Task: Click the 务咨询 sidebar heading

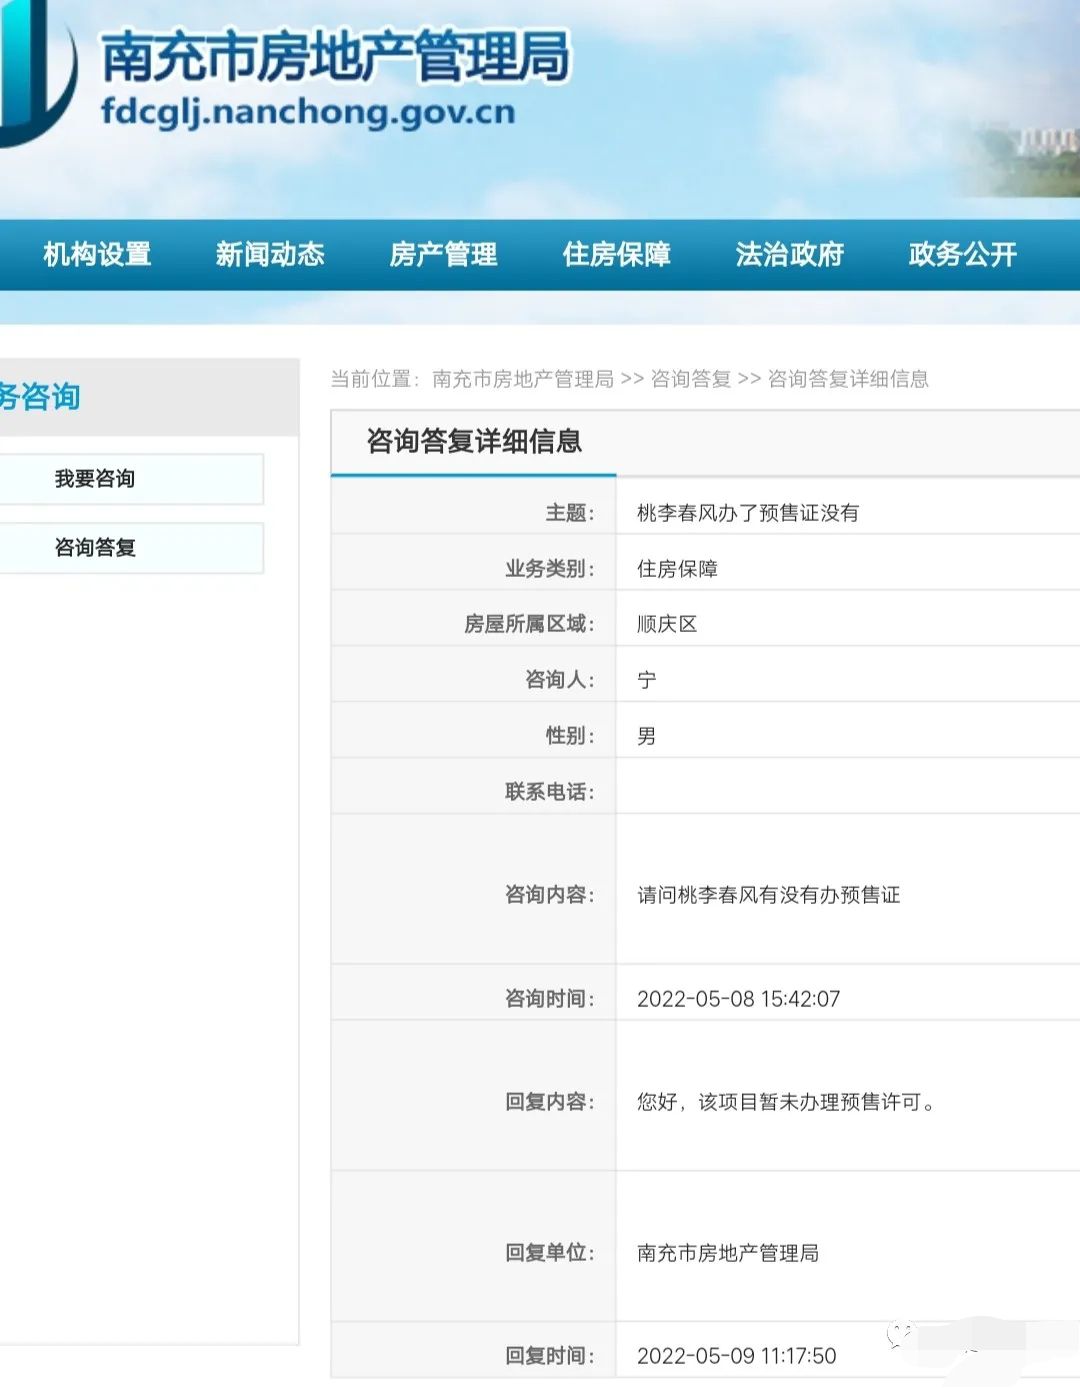Action: pyautogui.click(x=40, y=397)
